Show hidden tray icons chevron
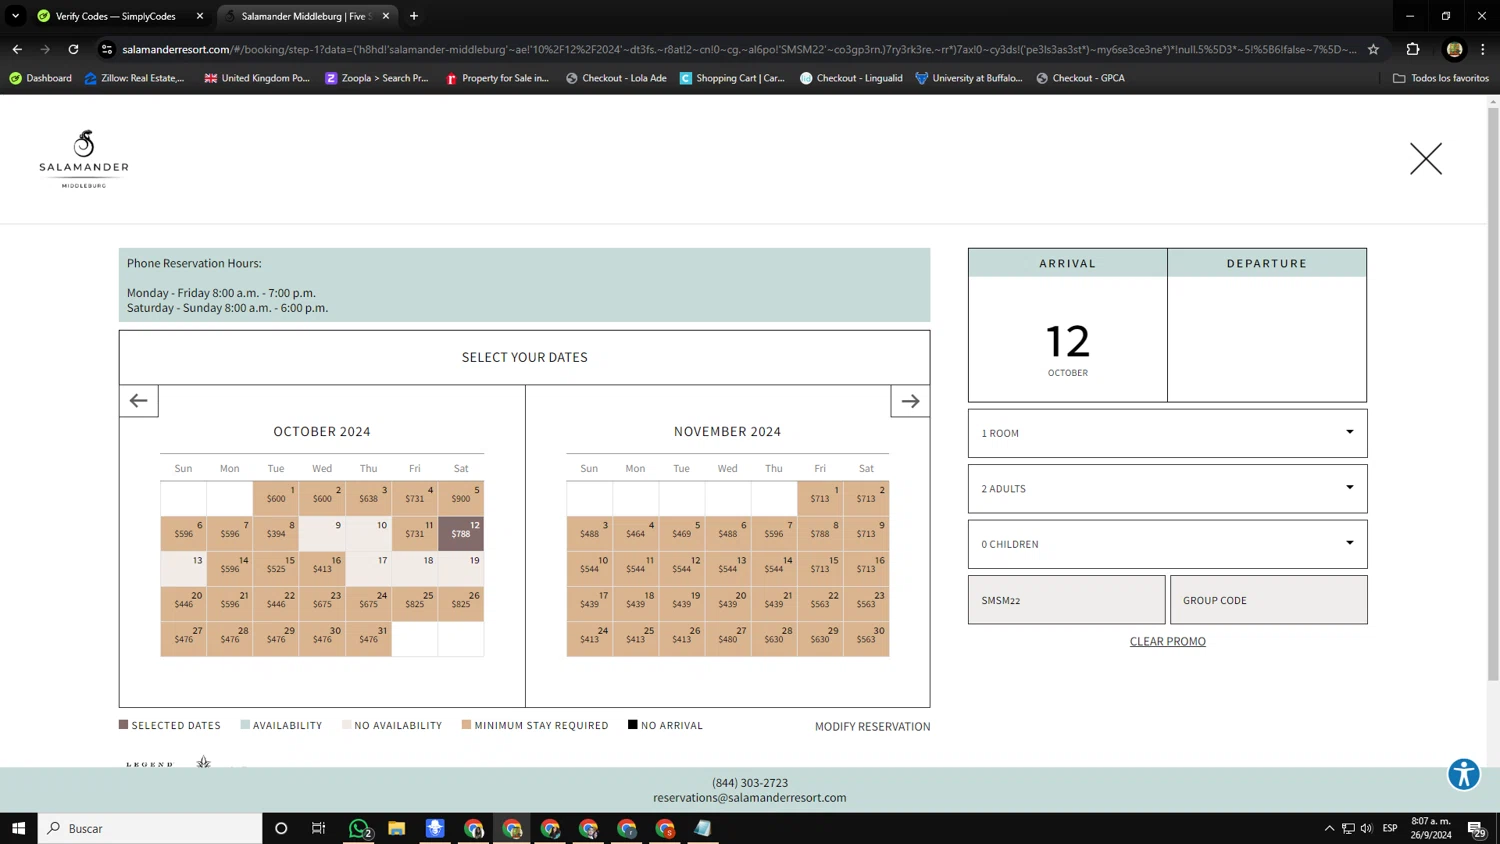The height and width of the screenshot is (844, 1500). point(1329,828)
